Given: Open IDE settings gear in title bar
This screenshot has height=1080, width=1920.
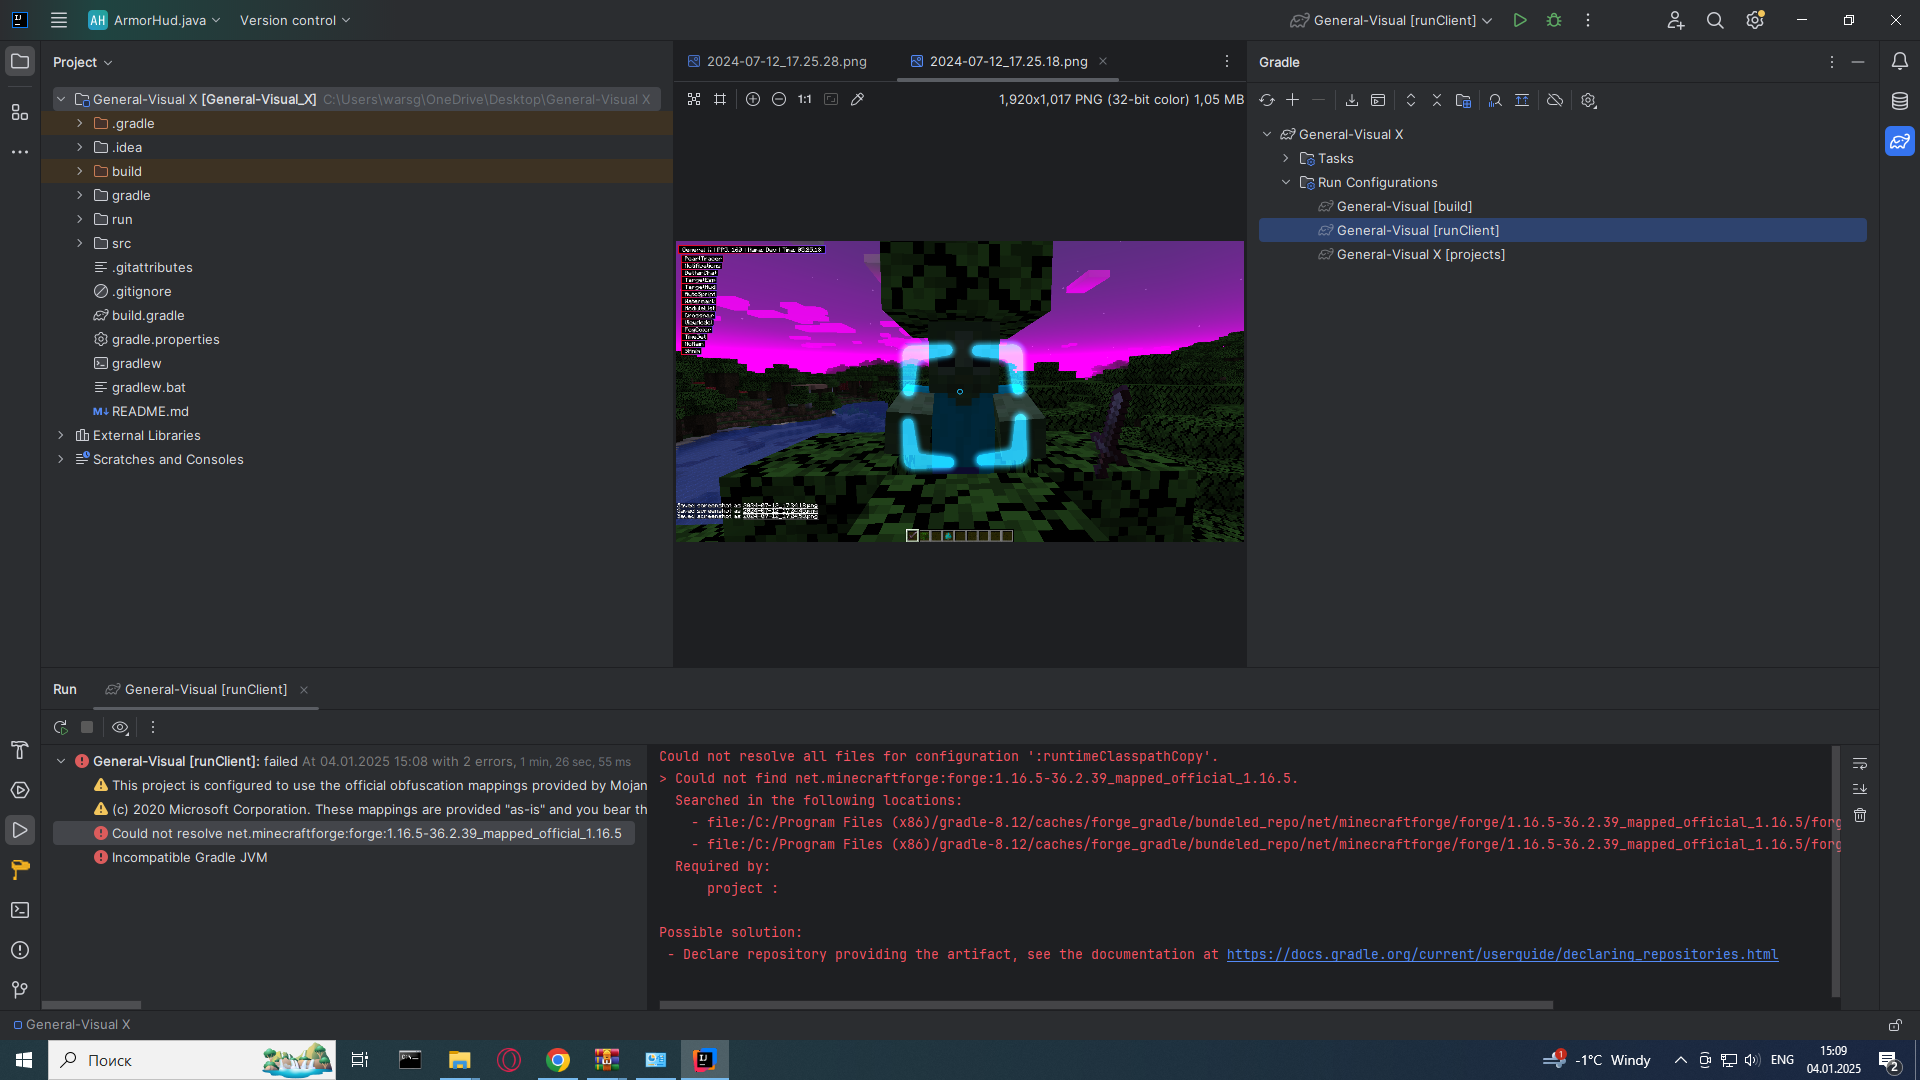Looking at the screenshot, I should [1755, 20].
